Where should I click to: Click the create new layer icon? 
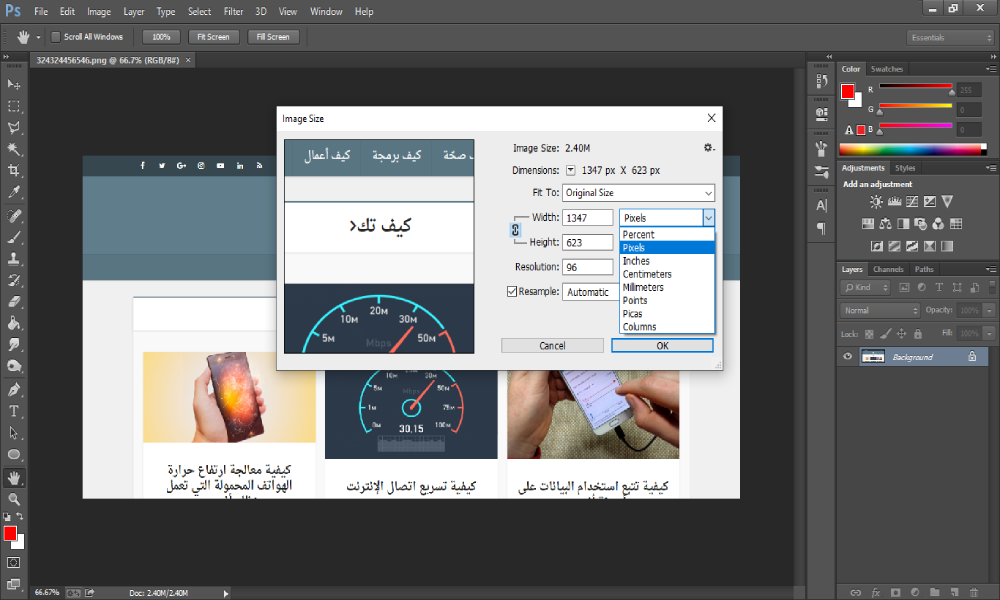click(x=954, y=592)
